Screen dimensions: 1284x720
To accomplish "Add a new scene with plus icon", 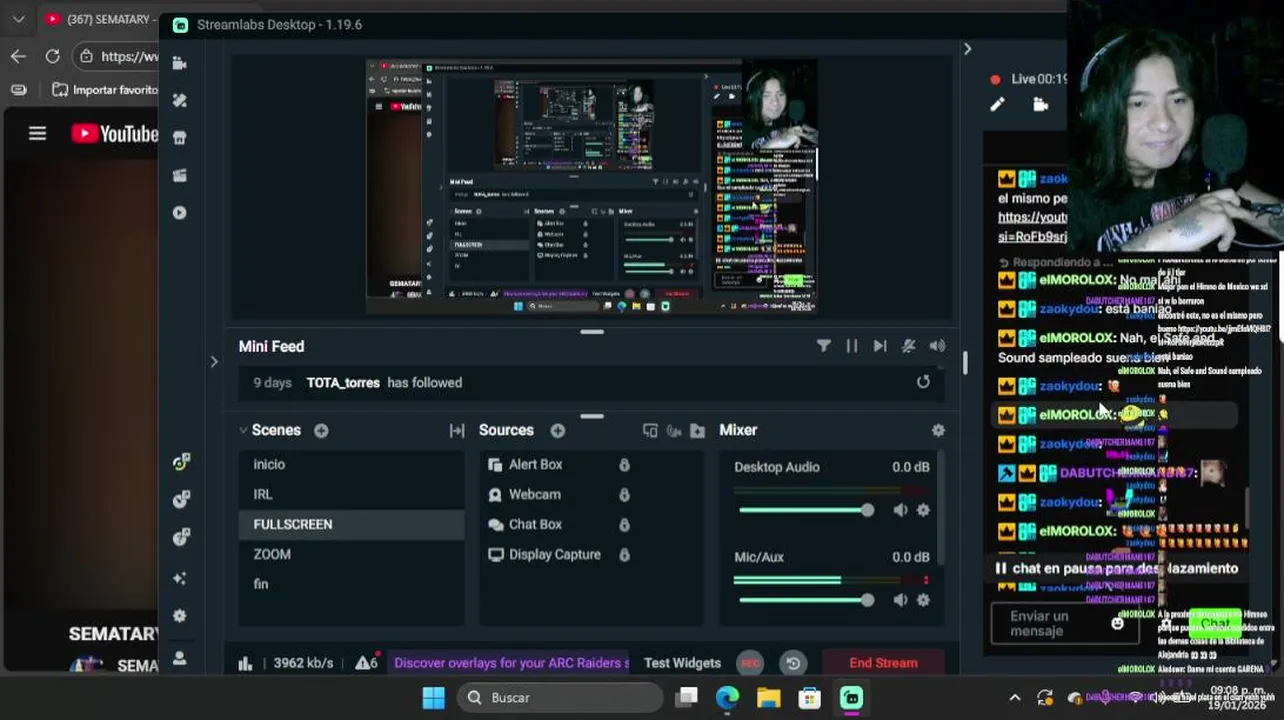I will pyautogui.click(x=321, y=430).
